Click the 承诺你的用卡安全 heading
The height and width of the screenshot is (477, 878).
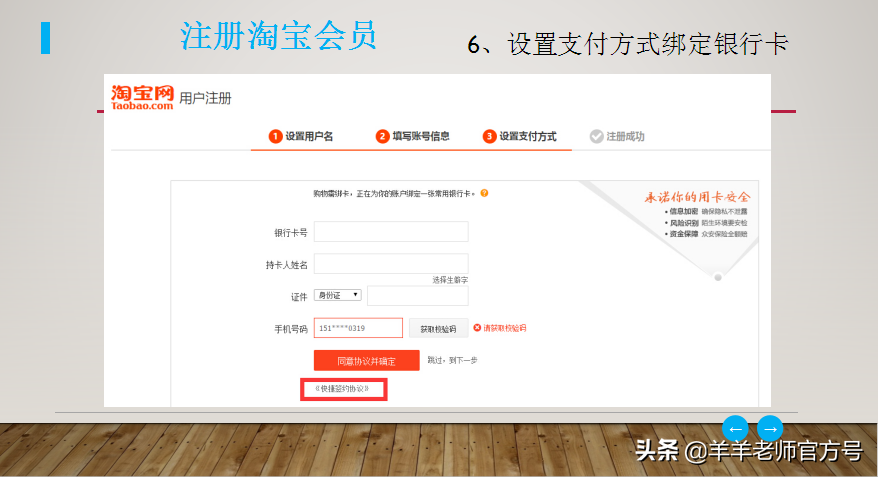click(x=697, y=197)
